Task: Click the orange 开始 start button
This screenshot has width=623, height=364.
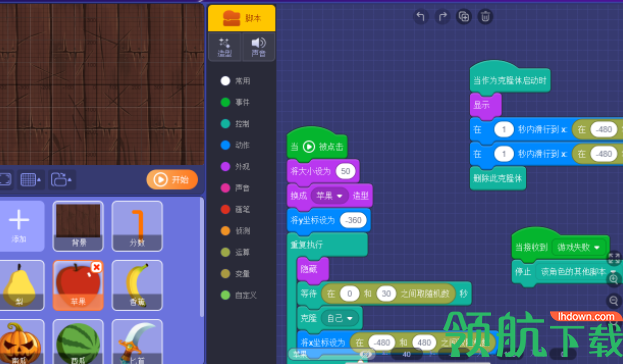Action: 172,180
